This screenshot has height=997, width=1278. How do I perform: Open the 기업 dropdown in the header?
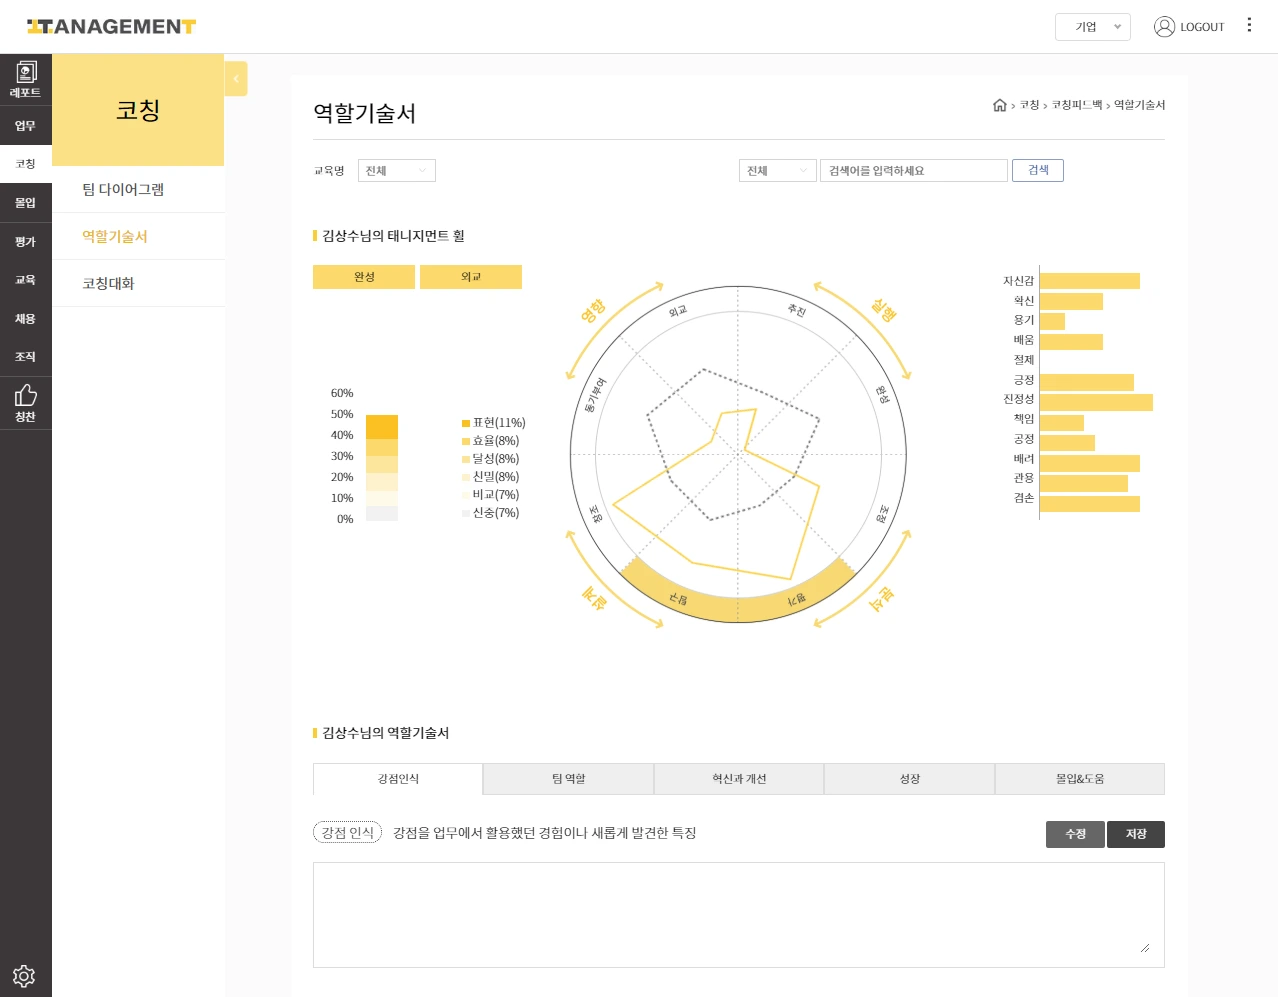pos(1091,27)
